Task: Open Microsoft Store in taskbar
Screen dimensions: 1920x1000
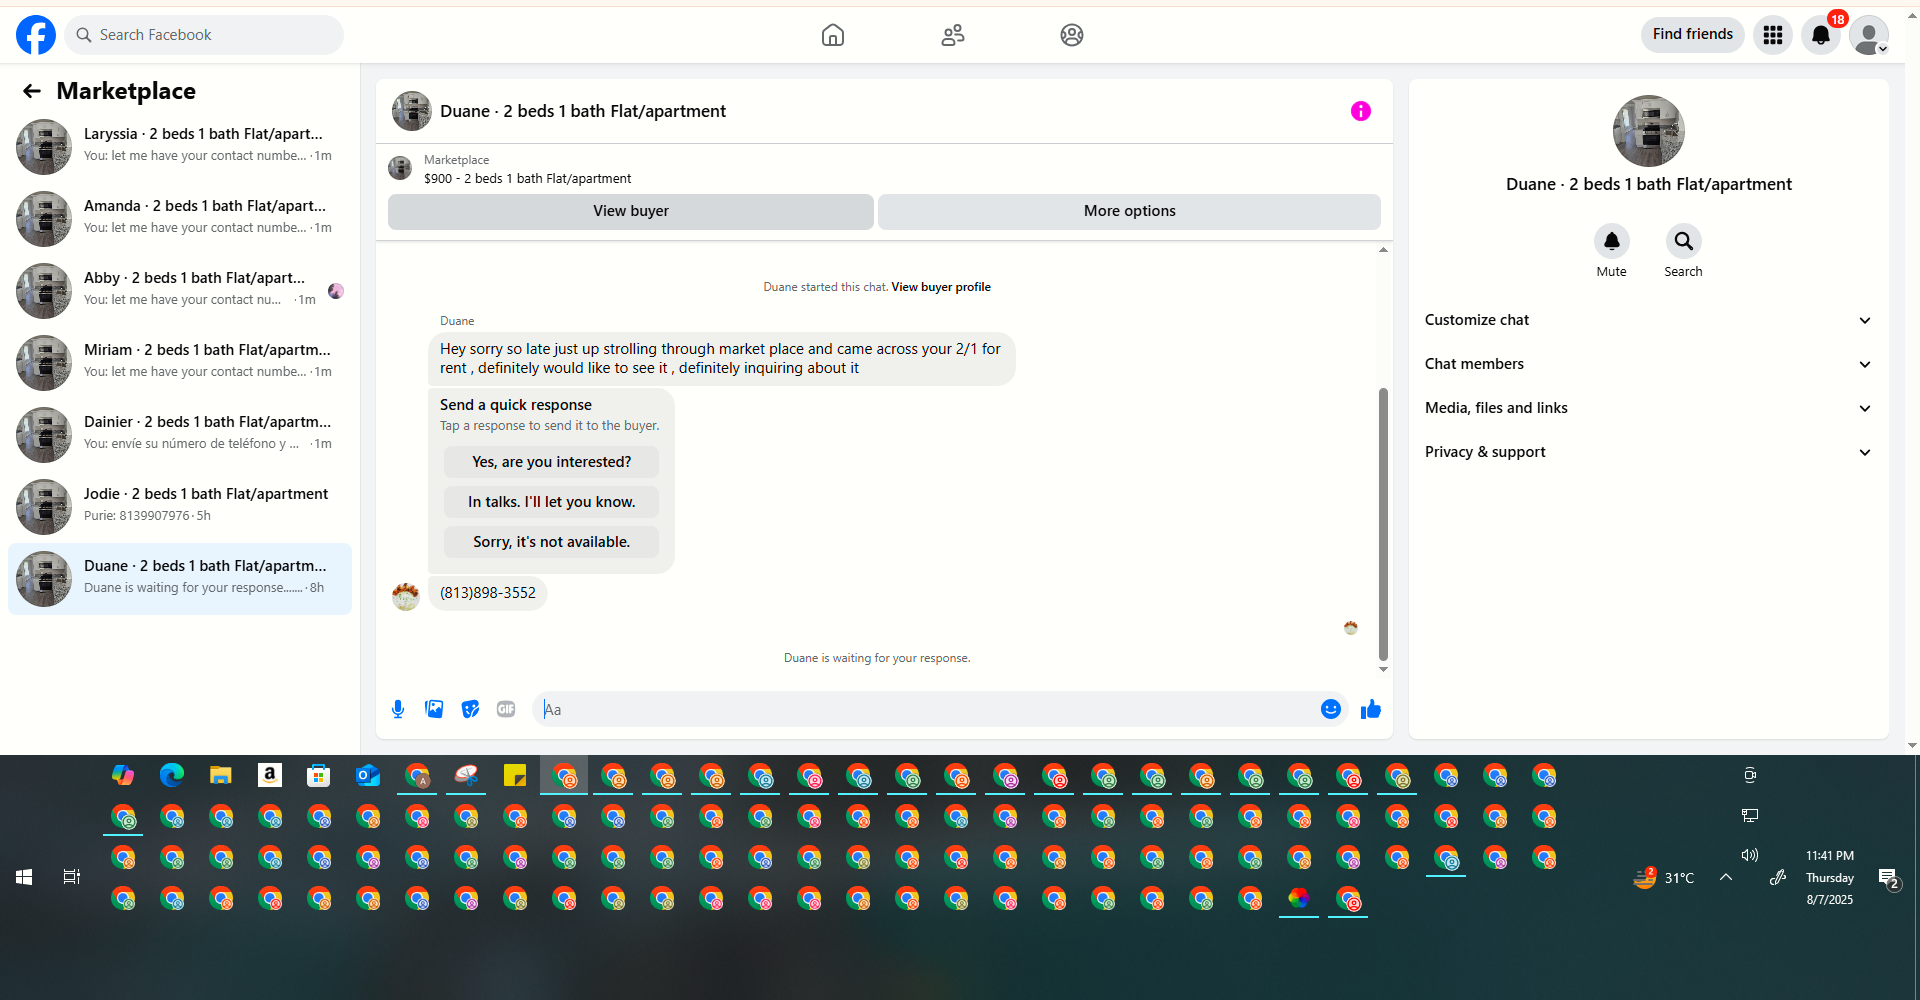Action: [x=318, y=775]
